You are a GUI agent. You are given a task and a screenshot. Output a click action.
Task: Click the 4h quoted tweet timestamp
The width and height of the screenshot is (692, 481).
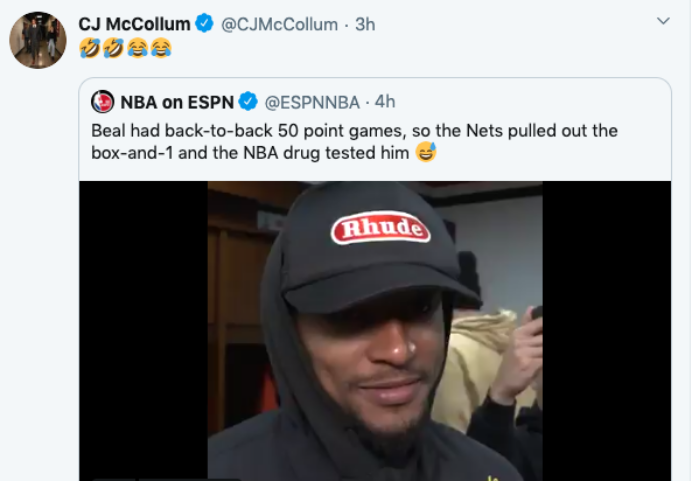tap(385, 101)
